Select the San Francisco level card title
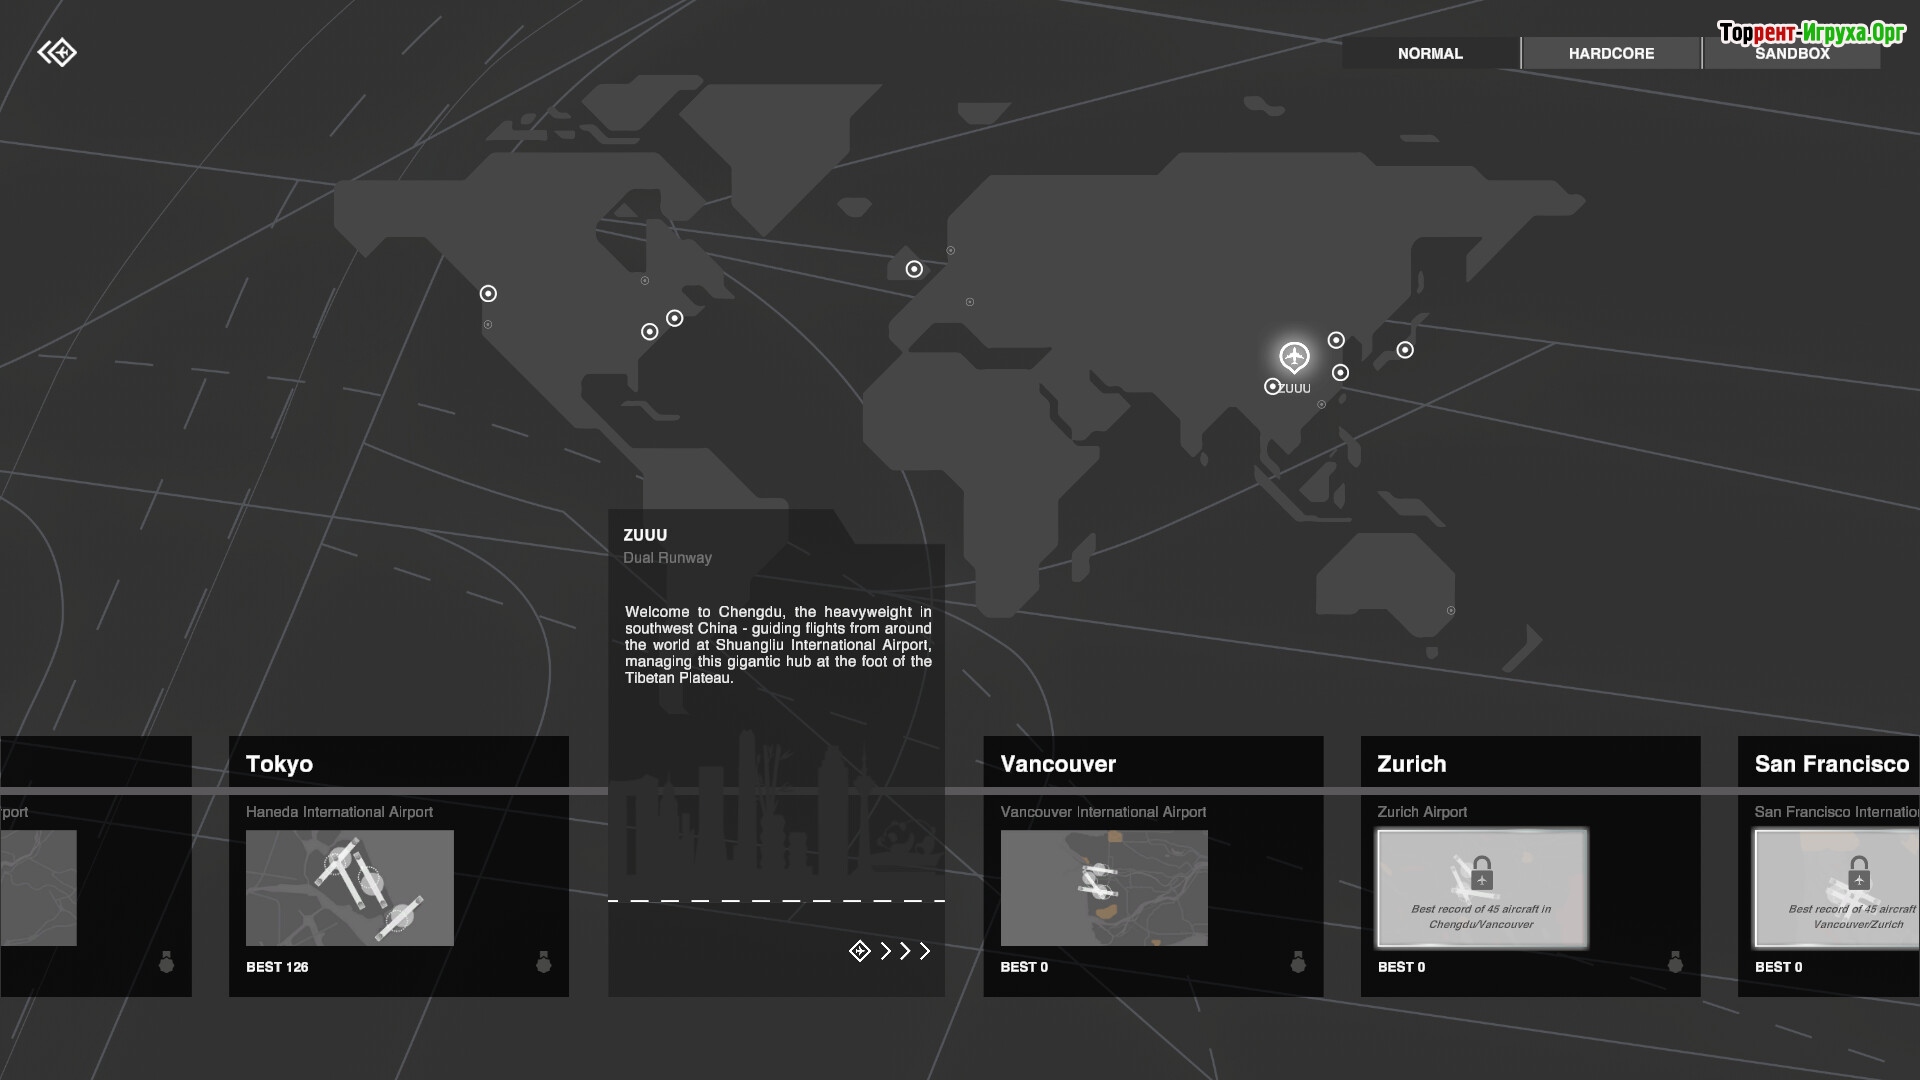 coord(1831,764)
